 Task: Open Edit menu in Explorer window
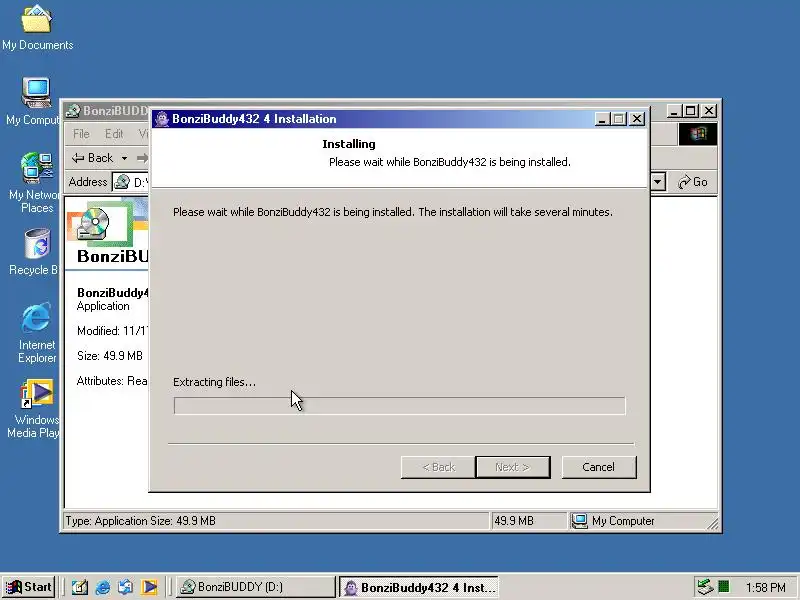pyautogui.click(x=114, y=134)
